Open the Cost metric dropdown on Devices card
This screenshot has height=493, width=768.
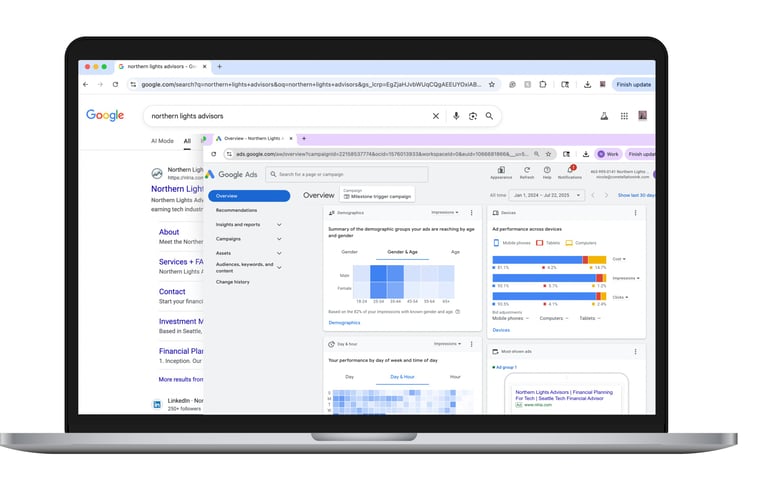click(619, 259)
